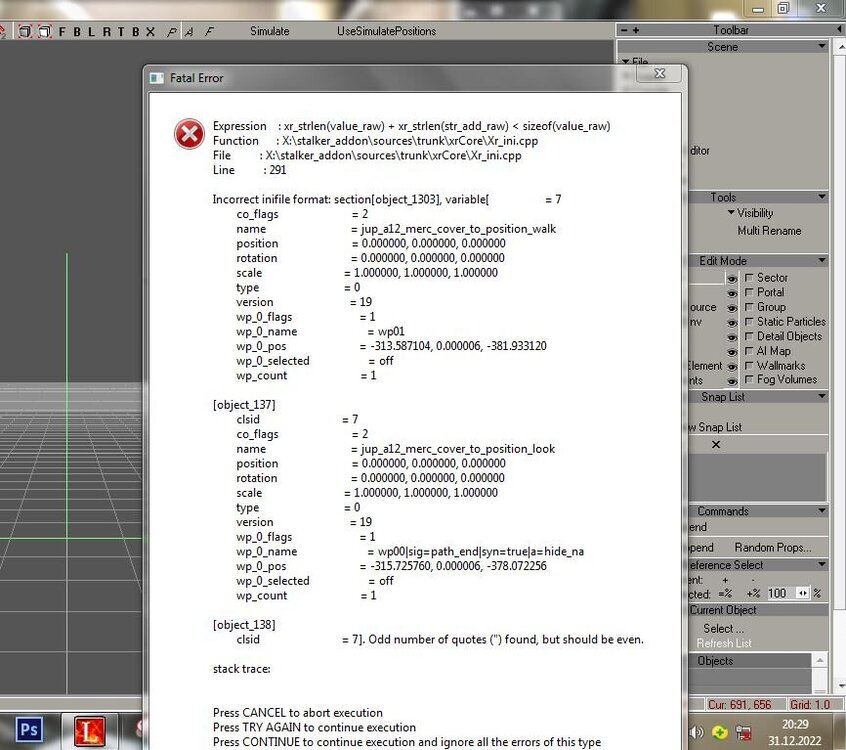Enable the Static Particles checkbox

coord(749,322)
